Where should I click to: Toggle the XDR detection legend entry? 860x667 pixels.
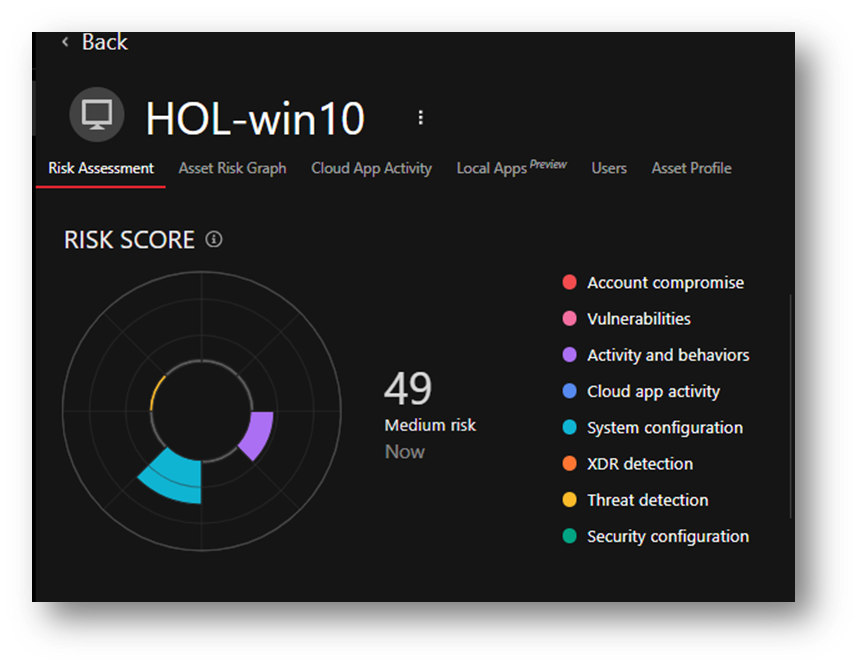[640, 464]
